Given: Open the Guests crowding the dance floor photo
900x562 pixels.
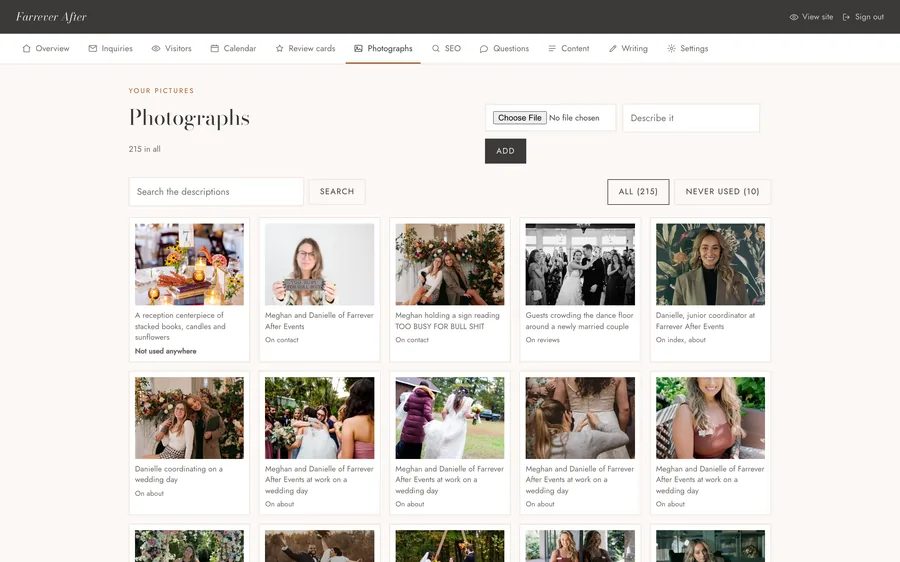Looking at the screenshot, I should 580,264.
